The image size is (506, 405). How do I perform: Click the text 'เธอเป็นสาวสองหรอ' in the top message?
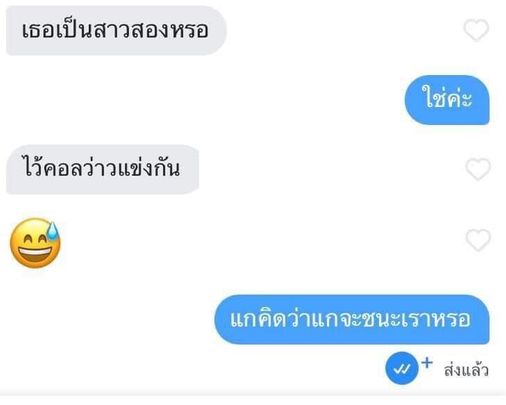click(115, 30)
